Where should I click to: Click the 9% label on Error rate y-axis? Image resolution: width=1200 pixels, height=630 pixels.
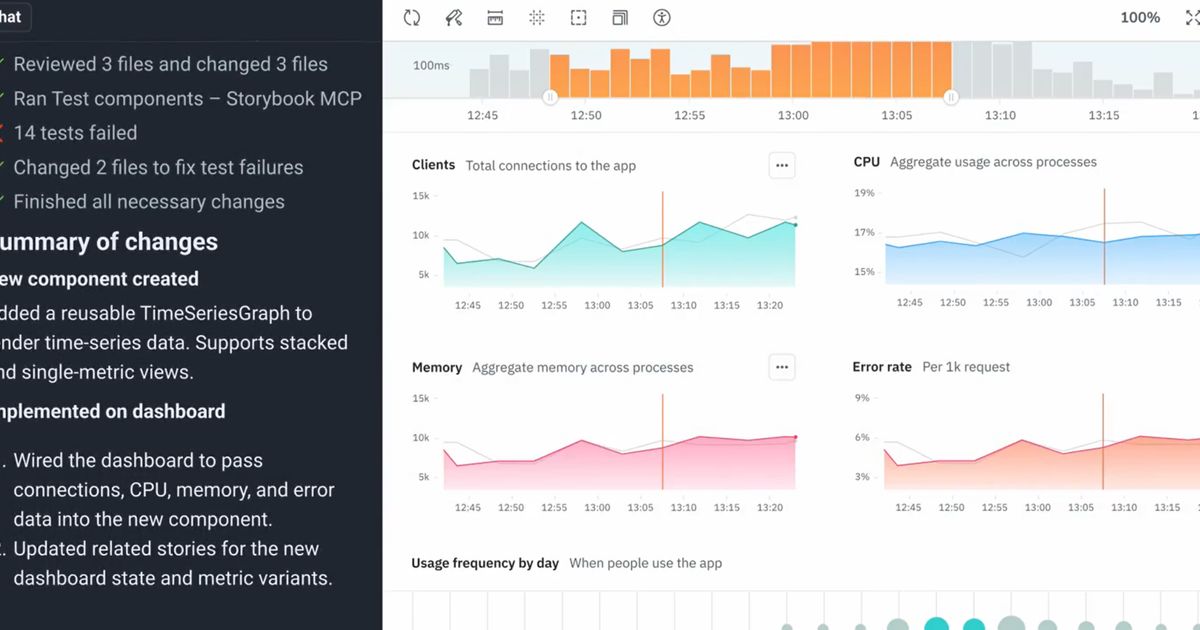[x=862, y=398]
